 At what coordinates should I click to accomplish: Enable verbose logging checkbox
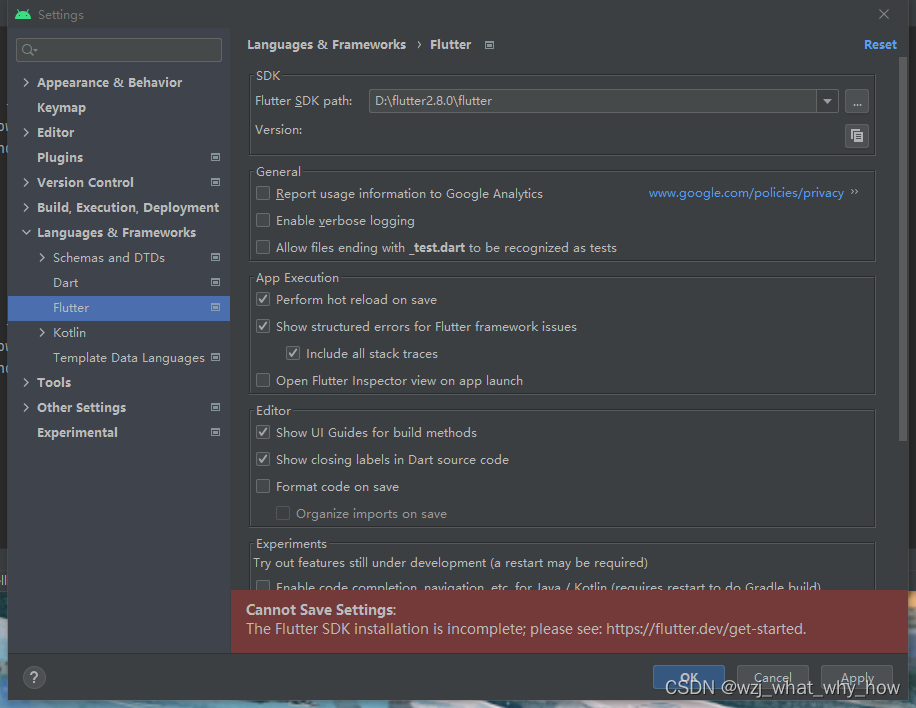[263, 220]
